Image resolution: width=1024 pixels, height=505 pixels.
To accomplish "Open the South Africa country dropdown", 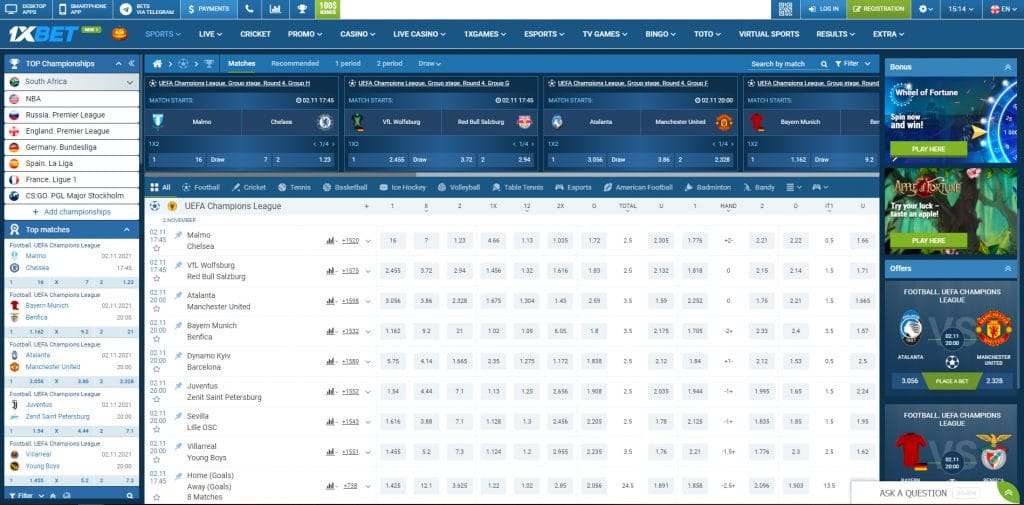I will point(72,82).
